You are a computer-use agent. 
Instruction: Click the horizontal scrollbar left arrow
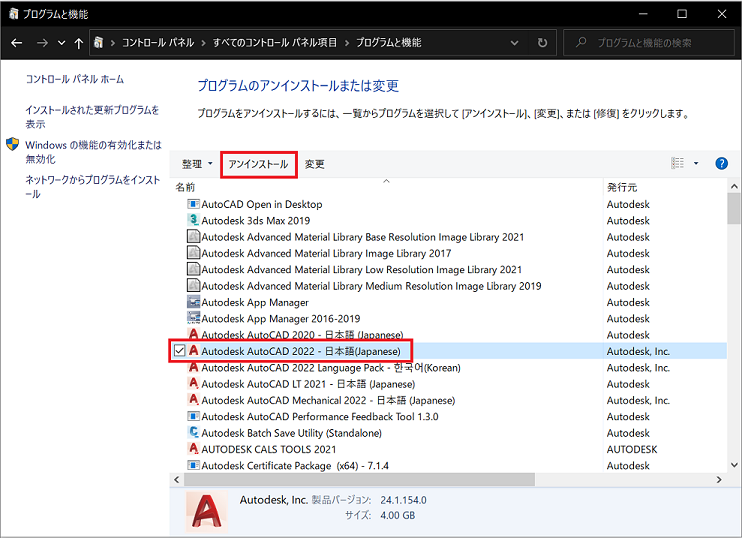click(177, 480)
